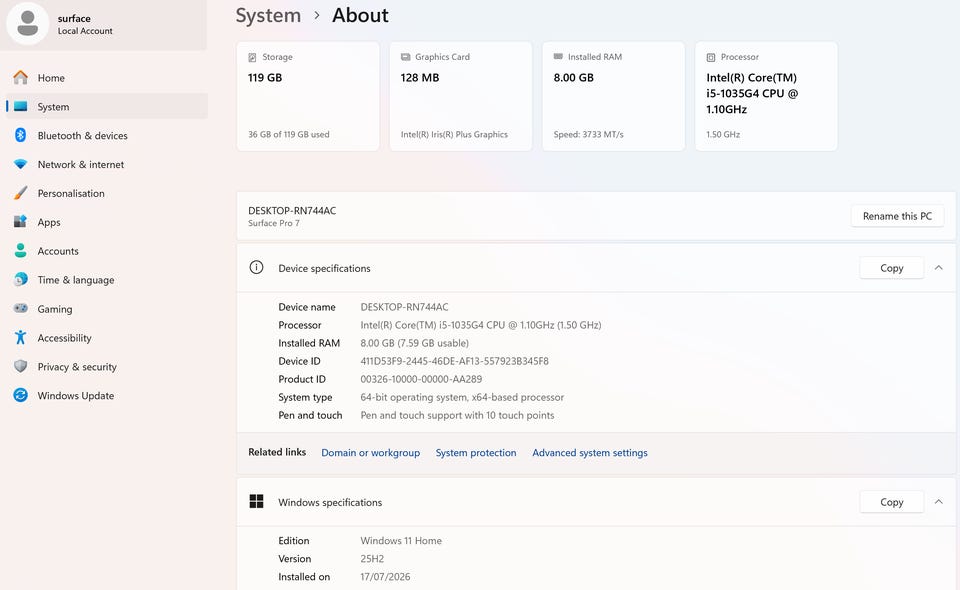Click the Speed: 3733 MT/s text
Viewport: 960px width, 590px height.
(588, 135)
